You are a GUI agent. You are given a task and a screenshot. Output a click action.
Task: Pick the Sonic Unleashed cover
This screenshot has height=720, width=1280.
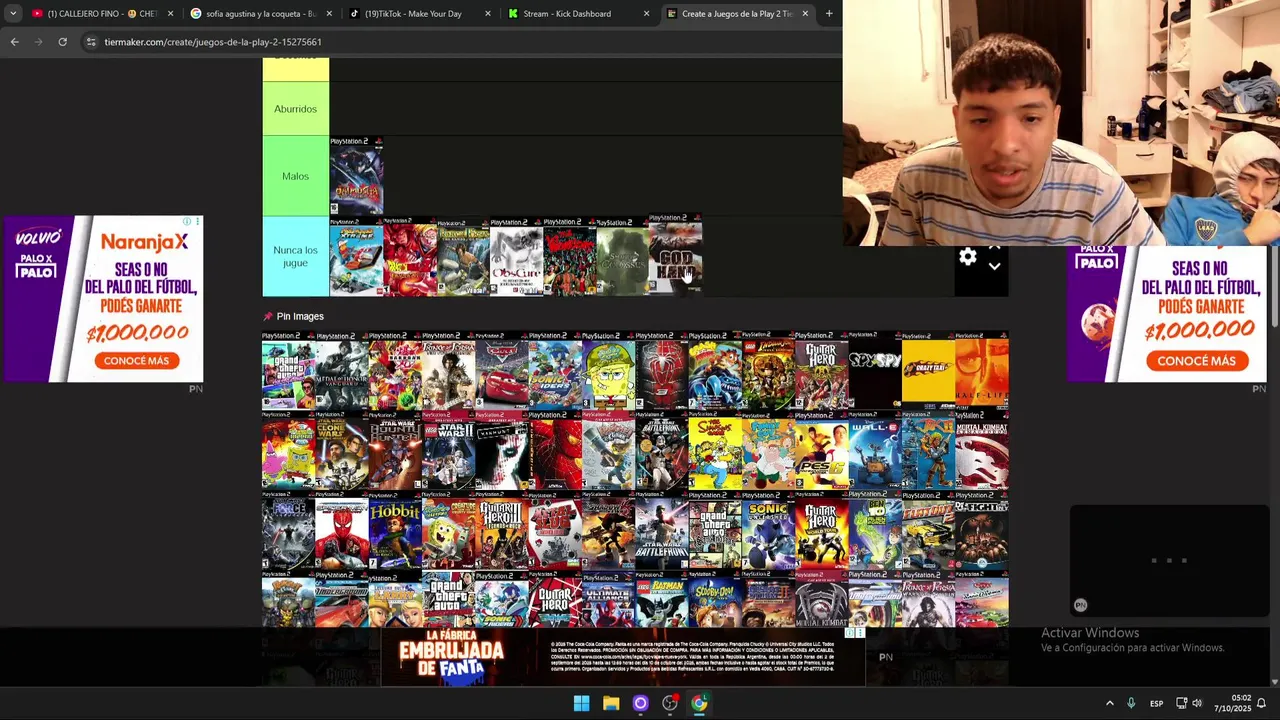point(768,531)
